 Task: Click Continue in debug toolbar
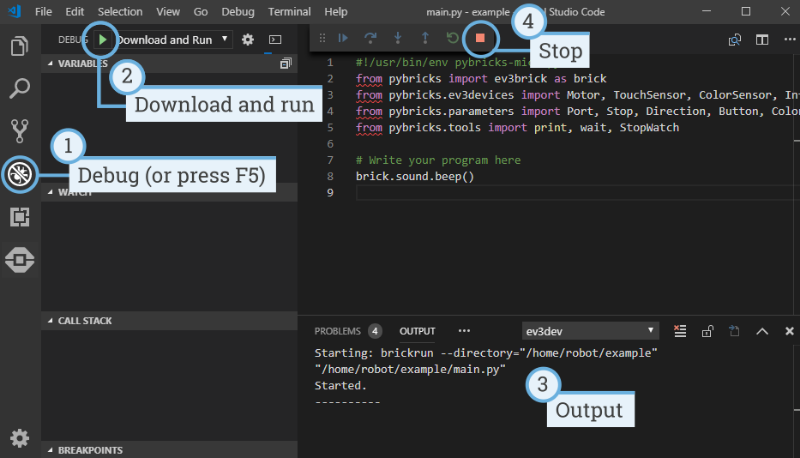343,38
